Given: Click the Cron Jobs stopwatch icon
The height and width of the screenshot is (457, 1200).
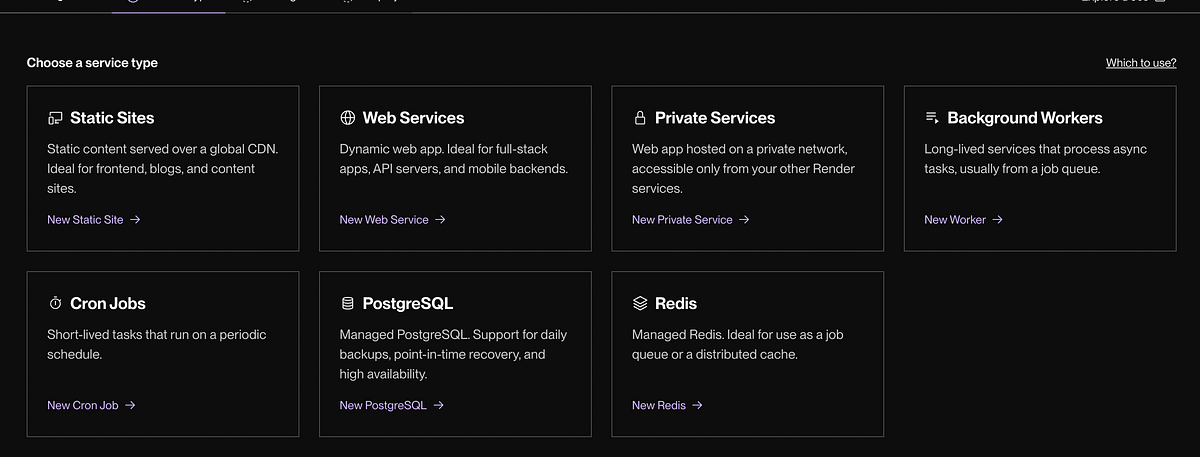Looking at the screenshot, I should [x=55, y=303].
